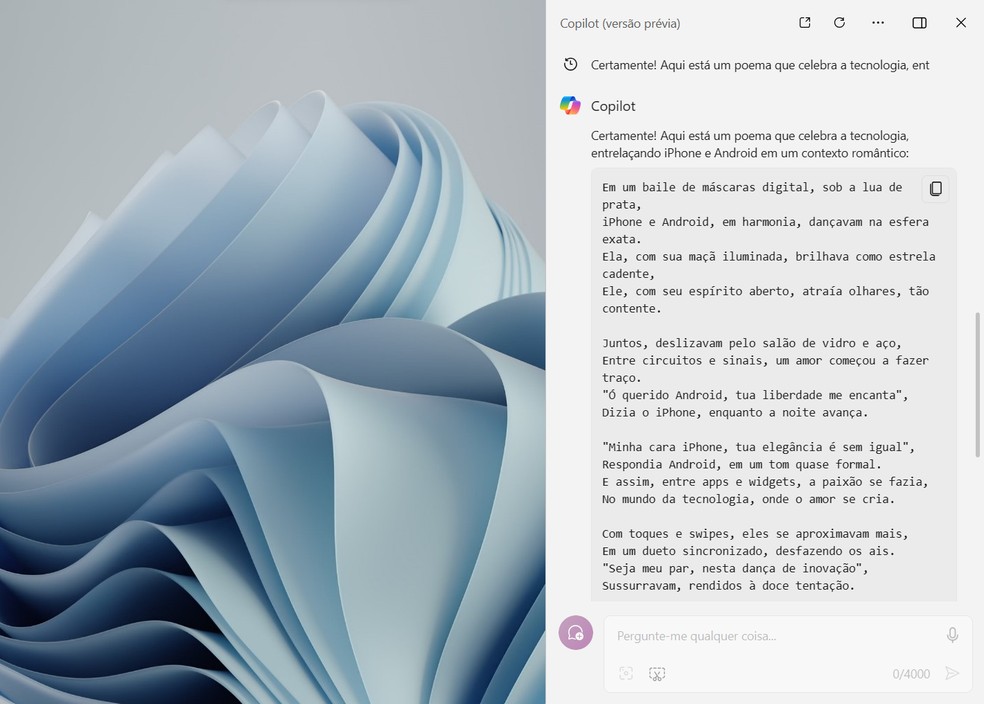The image size is (984, 704).
Task: Copy the generated poem to clipboard
Action: [935, 188]
